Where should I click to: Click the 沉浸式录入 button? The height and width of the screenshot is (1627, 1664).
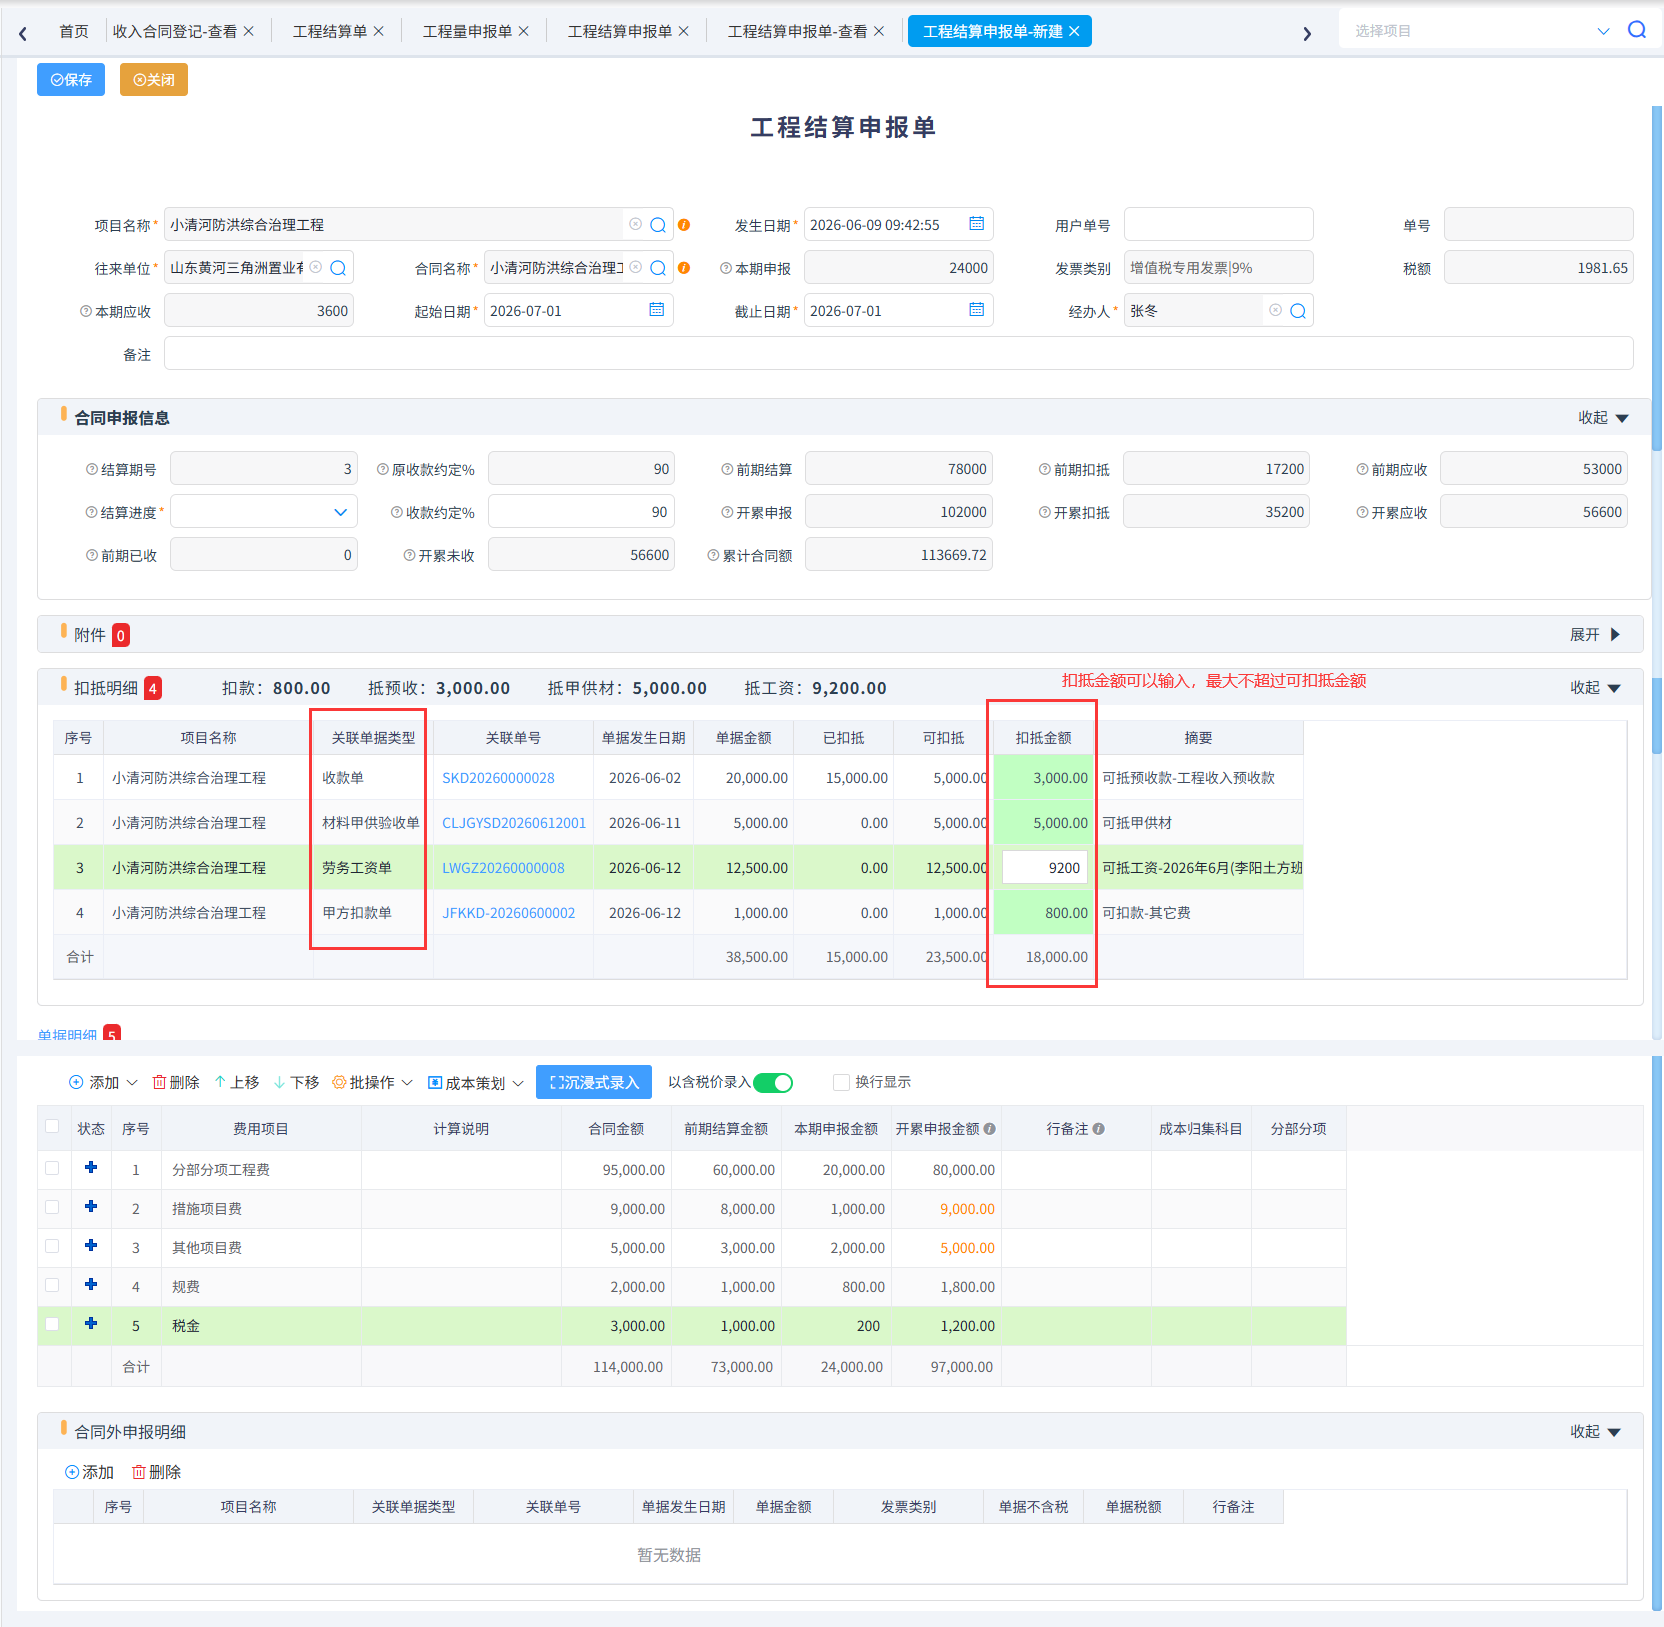click(x=594, y=1082)
